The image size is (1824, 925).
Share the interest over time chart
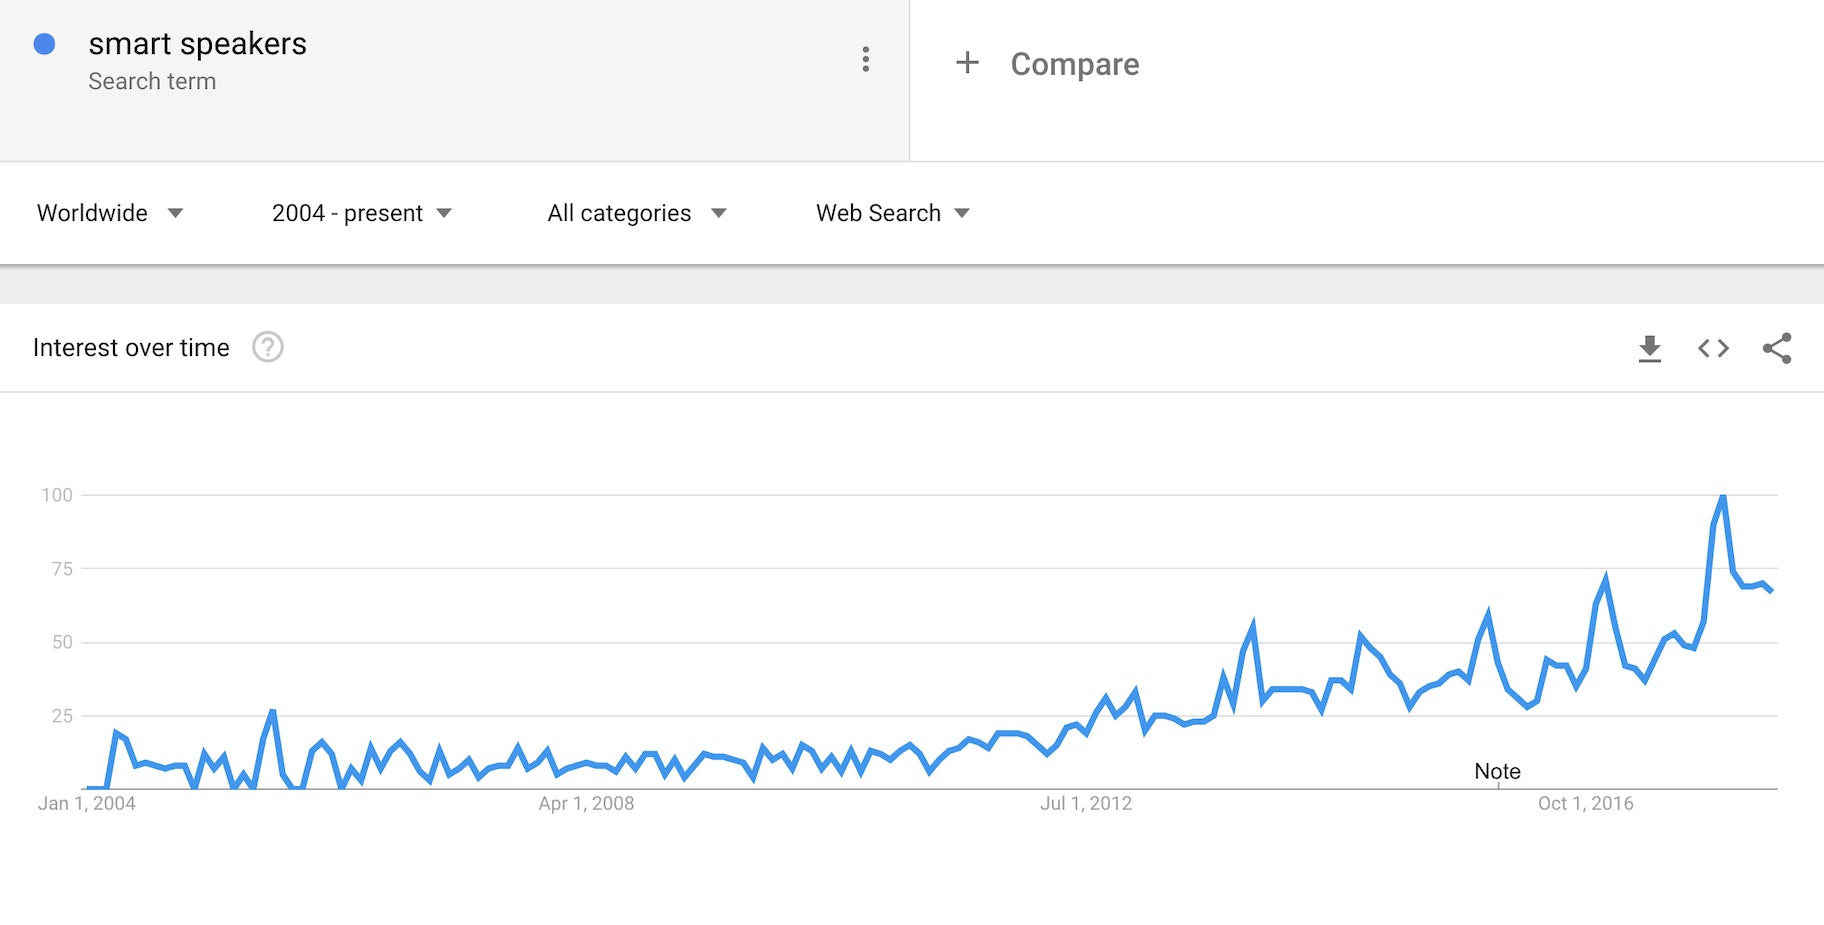point(1777,348)
